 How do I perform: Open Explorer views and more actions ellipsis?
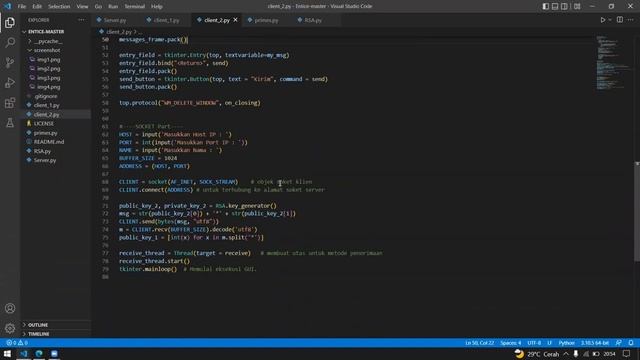coord(82,20)
